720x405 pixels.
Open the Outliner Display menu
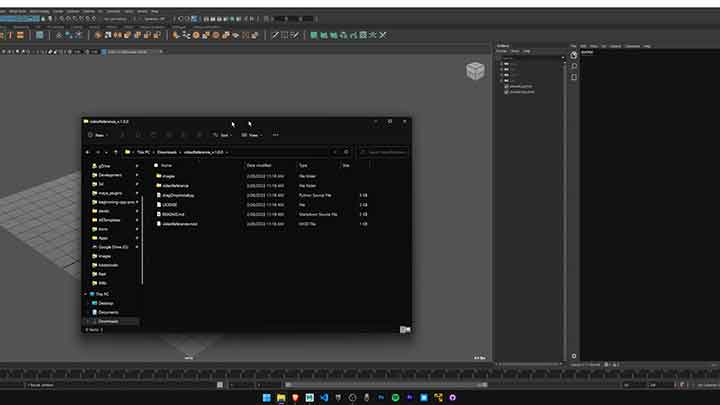tap(503, 50)
